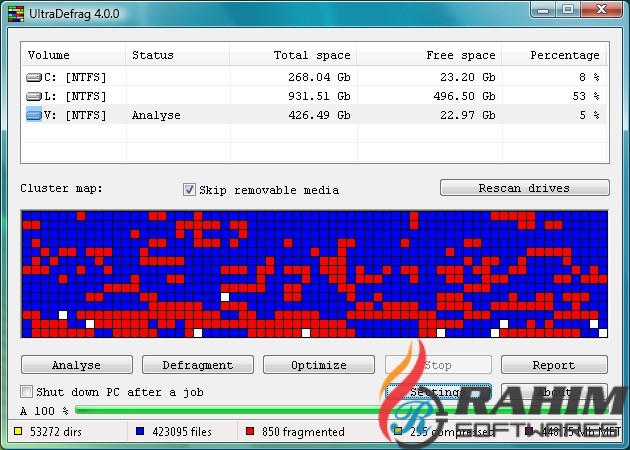Click the 850 fragmented status entry
The image size is (630, 450).
pyautogui.click(x=303, y=432)
